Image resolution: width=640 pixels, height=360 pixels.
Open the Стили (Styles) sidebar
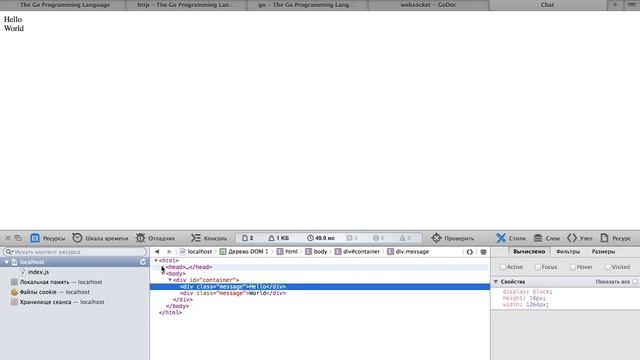511,238
